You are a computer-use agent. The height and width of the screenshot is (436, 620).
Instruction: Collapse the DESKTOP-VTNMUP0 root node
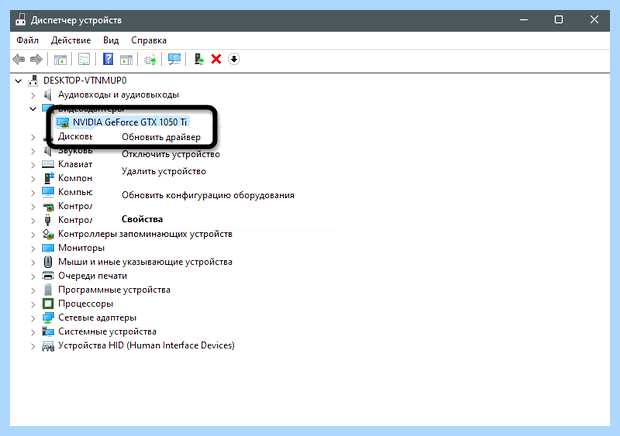pyautogui.click(x=18, y=81)
